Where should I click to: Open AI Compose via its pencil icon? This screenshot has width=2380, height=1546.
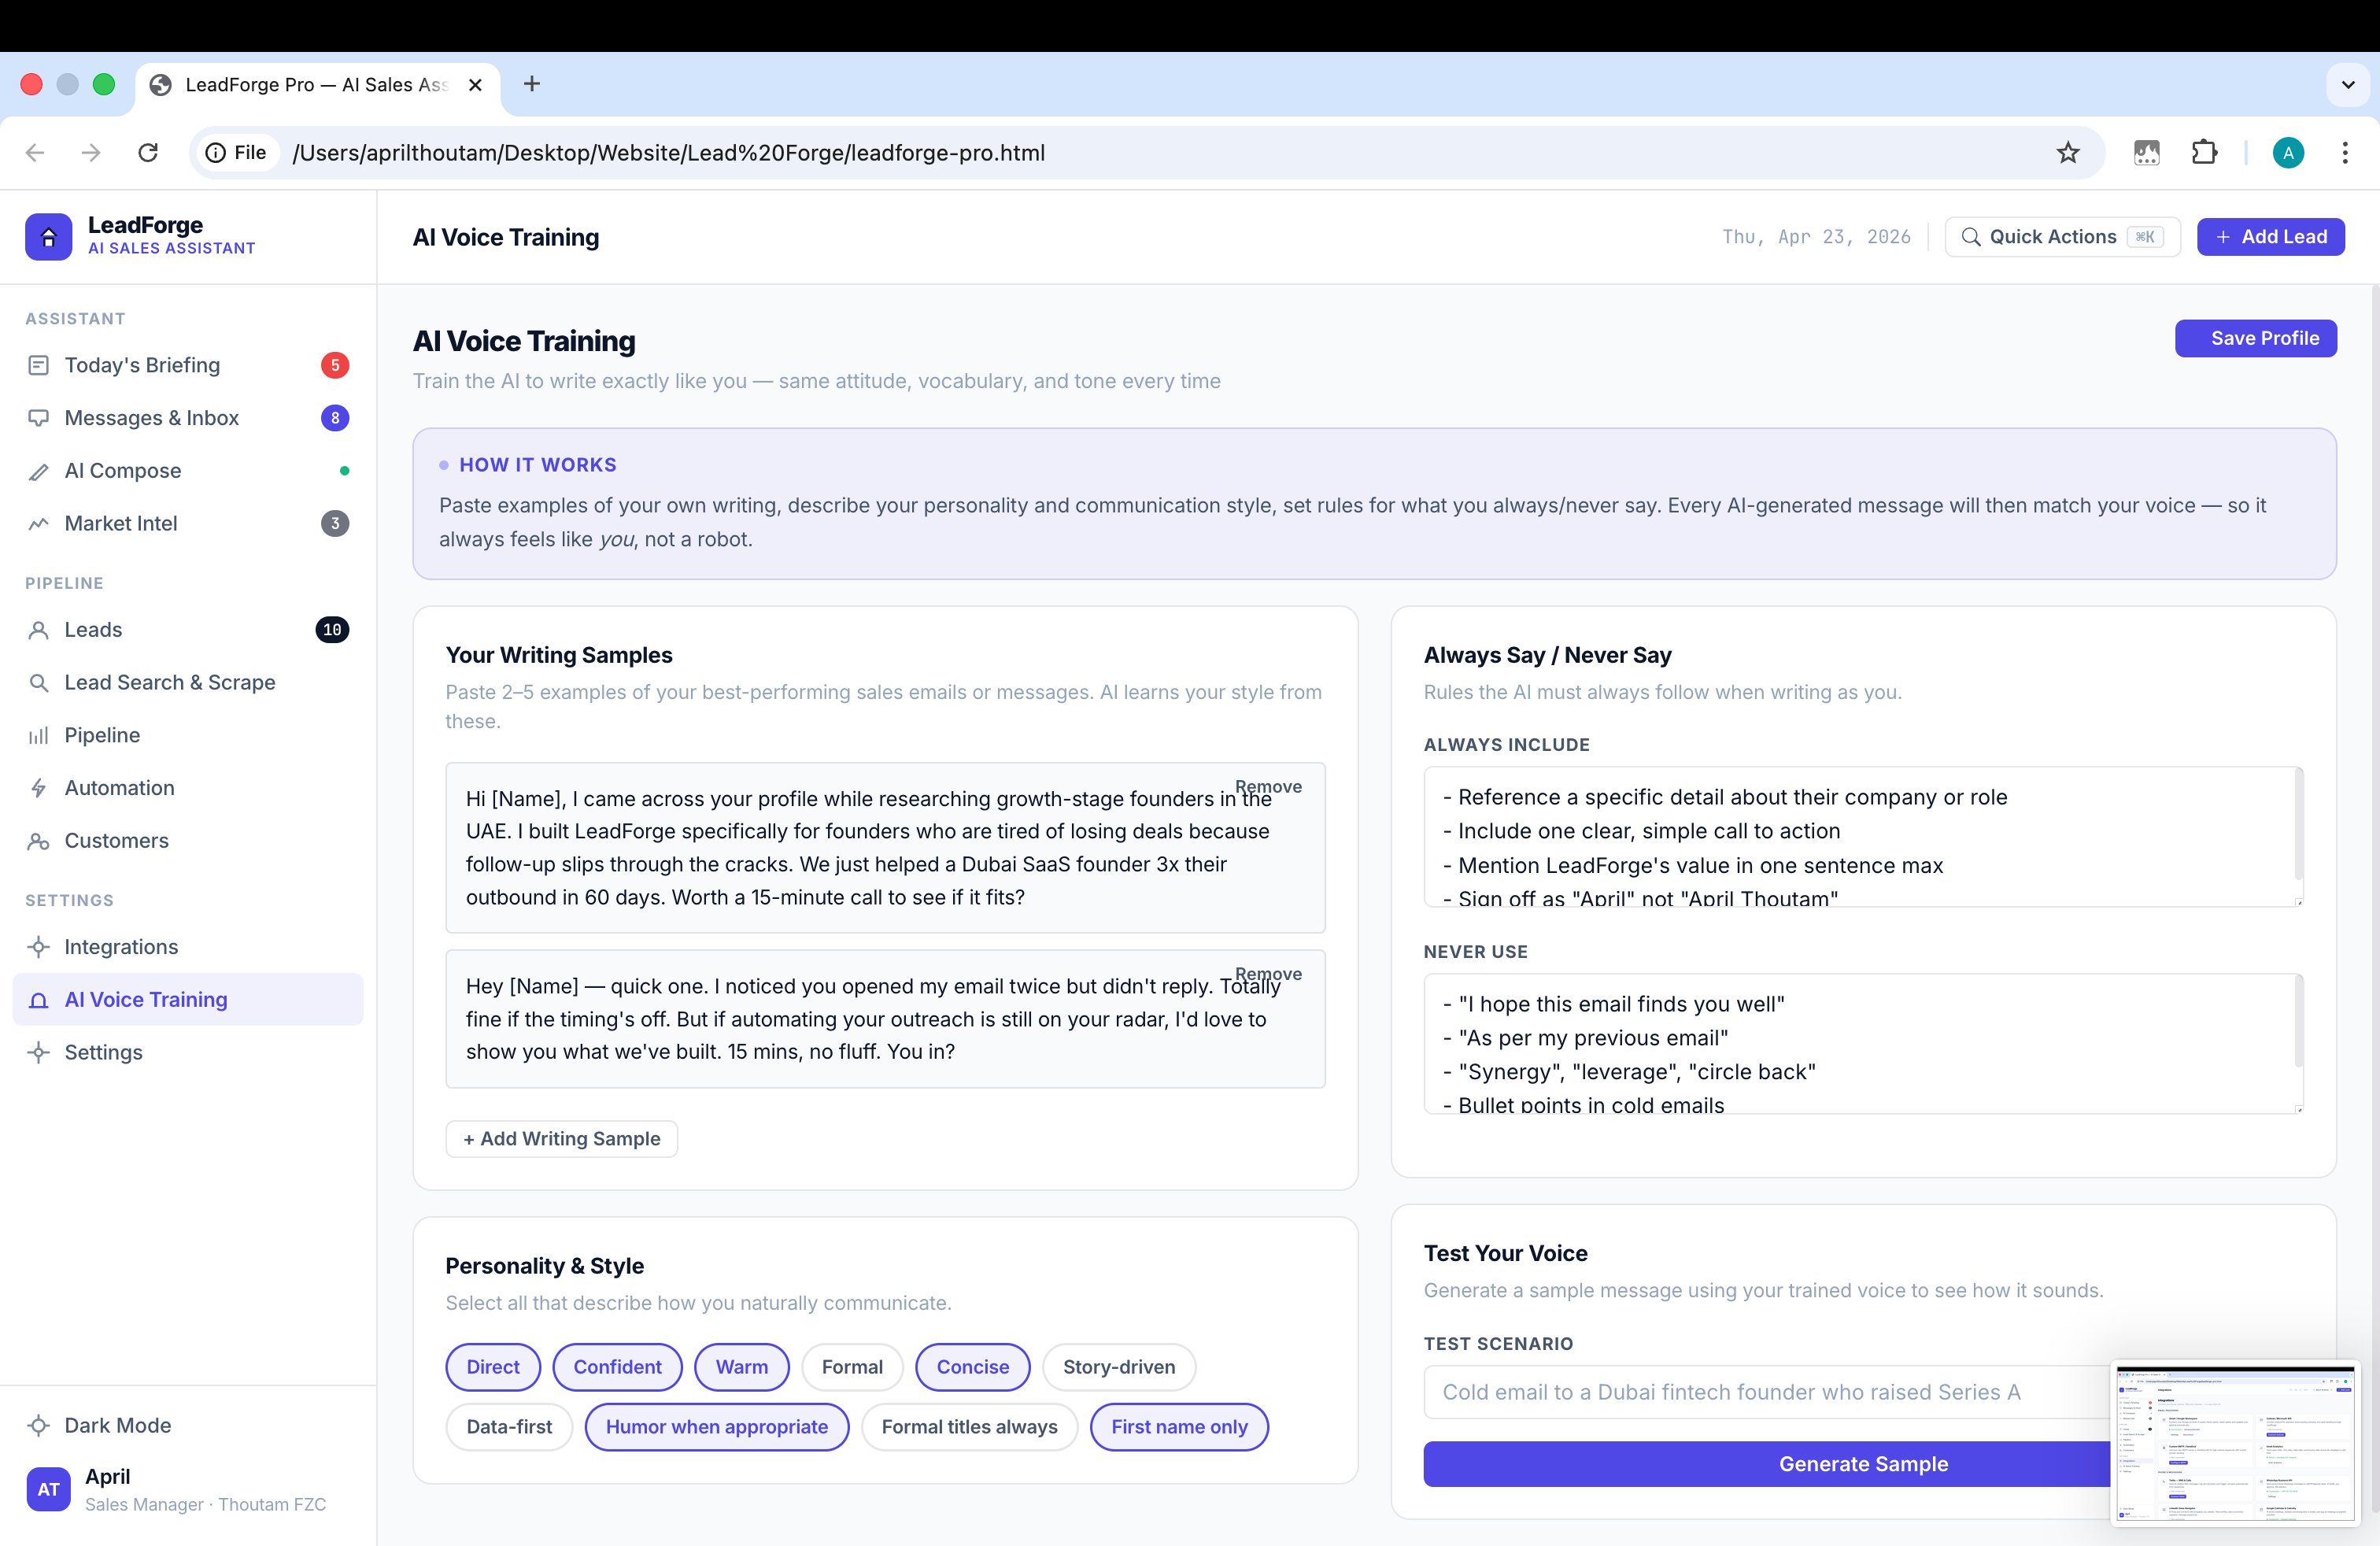pyautogui.click(x=39, y=470)
